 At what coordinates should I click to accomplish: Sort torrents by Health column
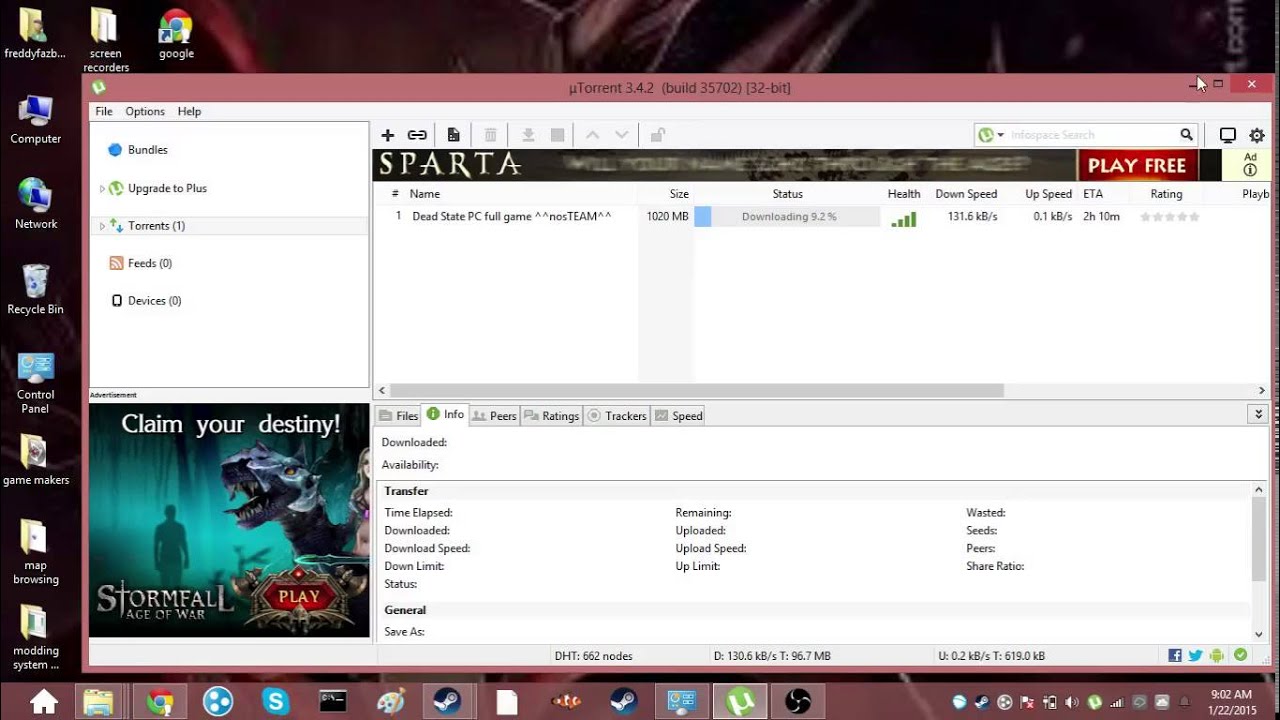coord(904,194)
